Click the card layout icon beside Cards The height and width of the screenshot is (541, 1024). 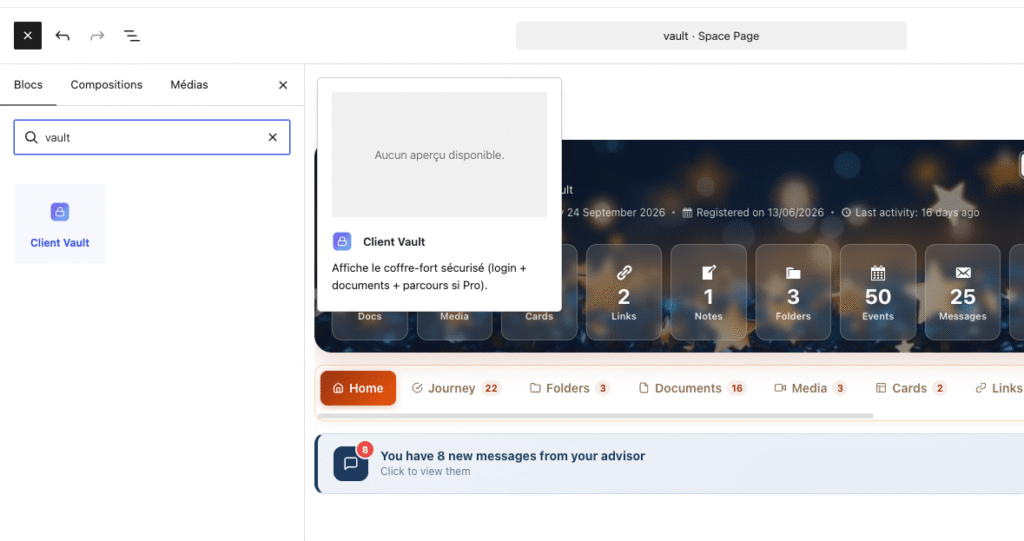coord(881,388)
